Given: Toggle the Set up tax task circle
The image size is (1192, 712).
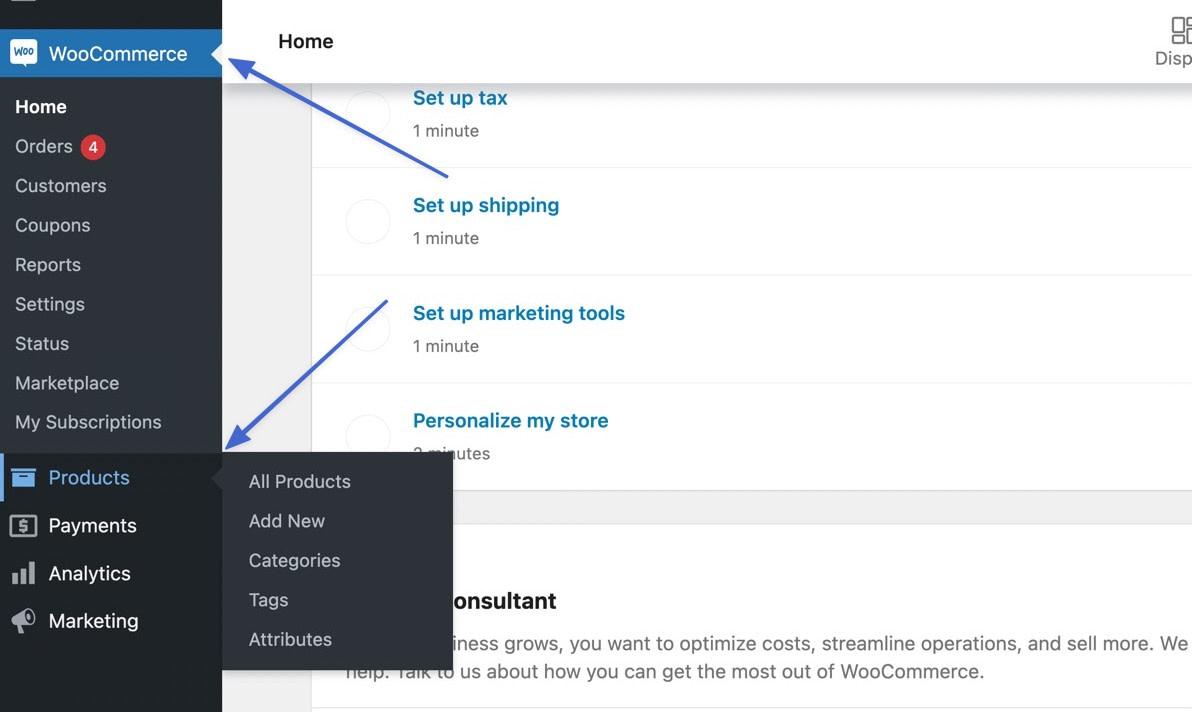Looking at the screenshot, I should point(368,113).
